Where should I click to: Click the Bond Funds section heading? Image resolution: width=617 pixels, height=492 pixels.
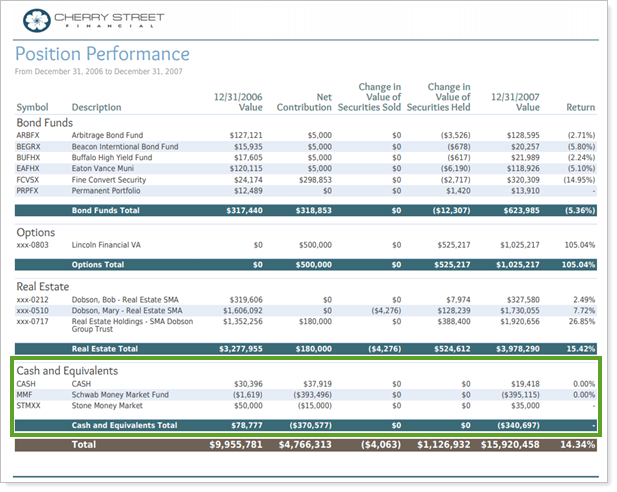44,122
